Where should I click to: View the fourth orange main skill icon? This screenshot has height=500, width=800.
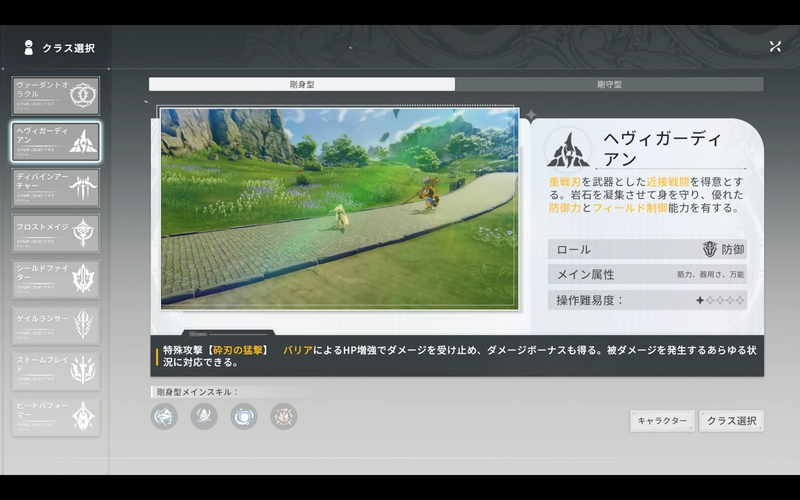tap(284, 416)
